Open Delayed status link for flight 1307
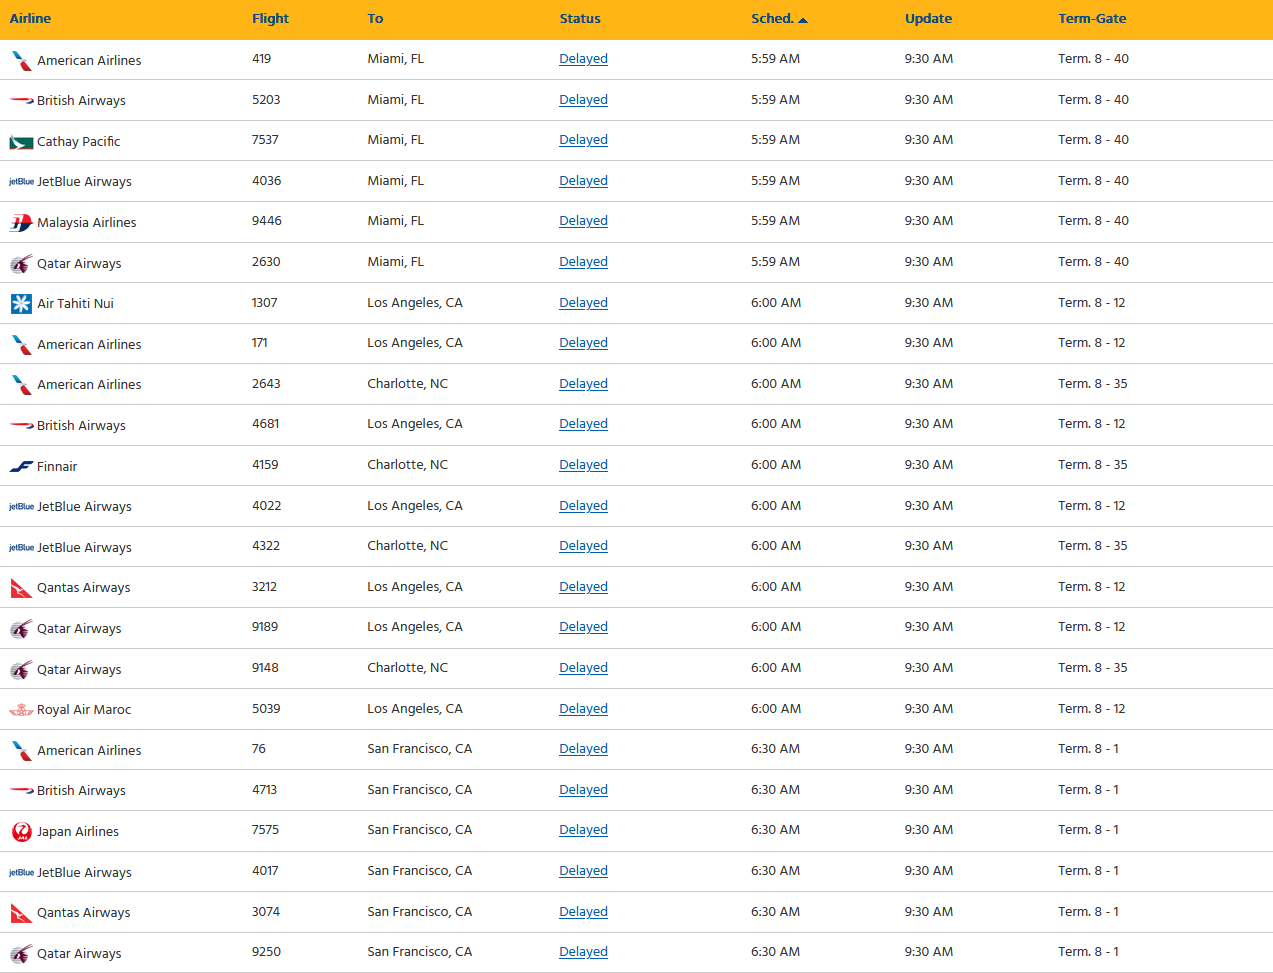 pos(583,303)
